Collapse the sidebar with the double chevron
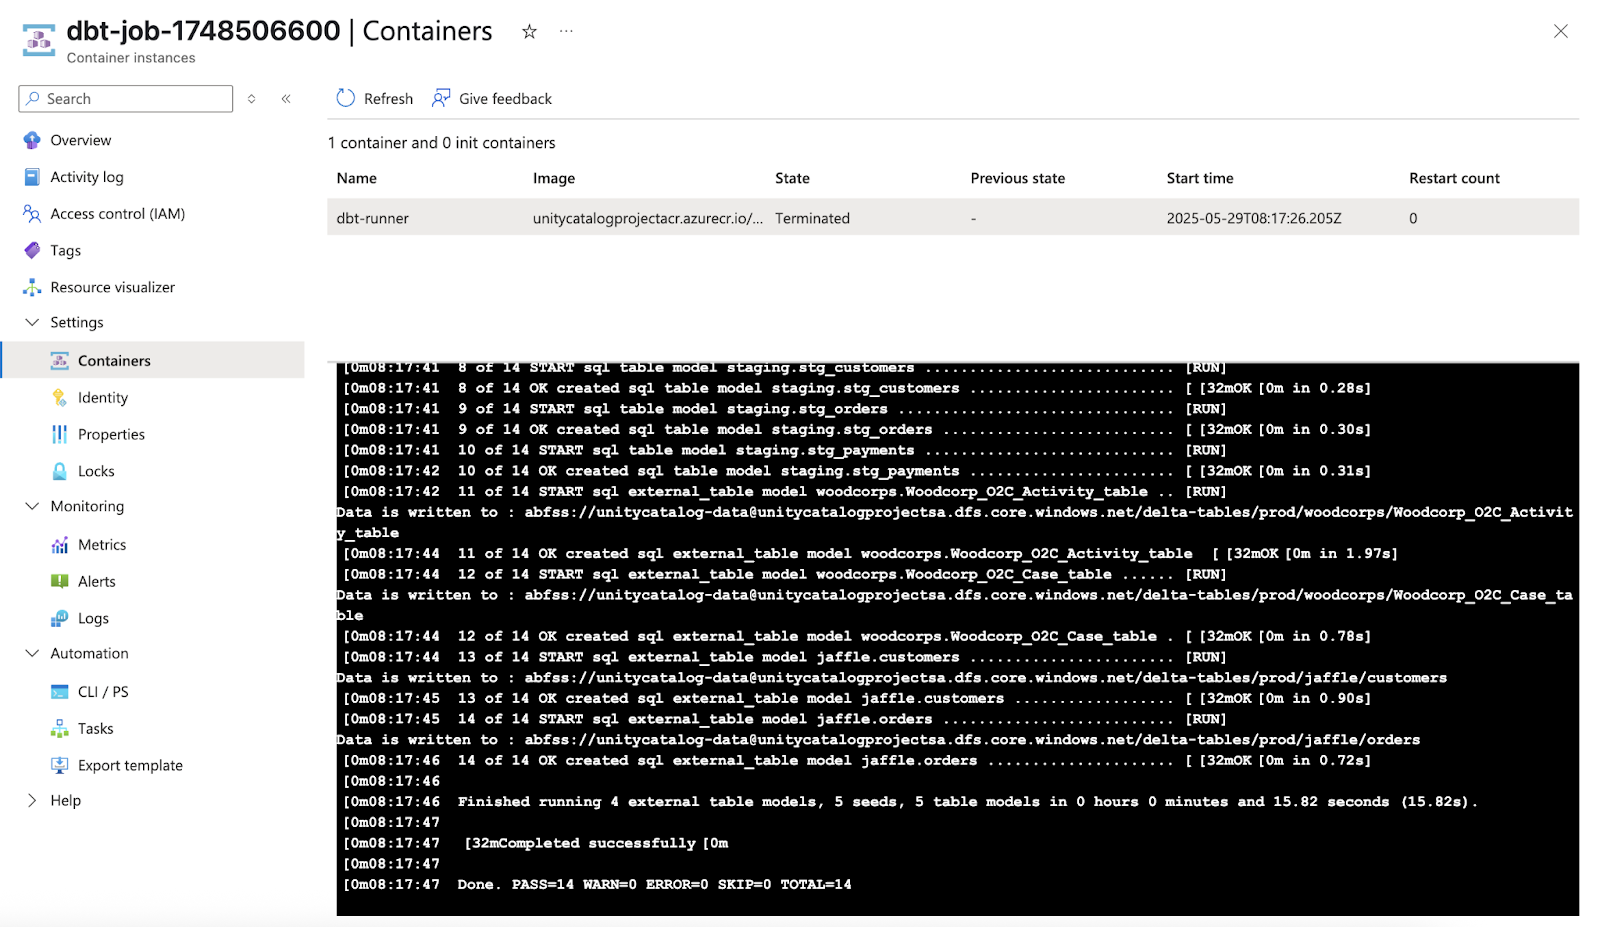Screen dimensions: 1600x927 point(286,99)
